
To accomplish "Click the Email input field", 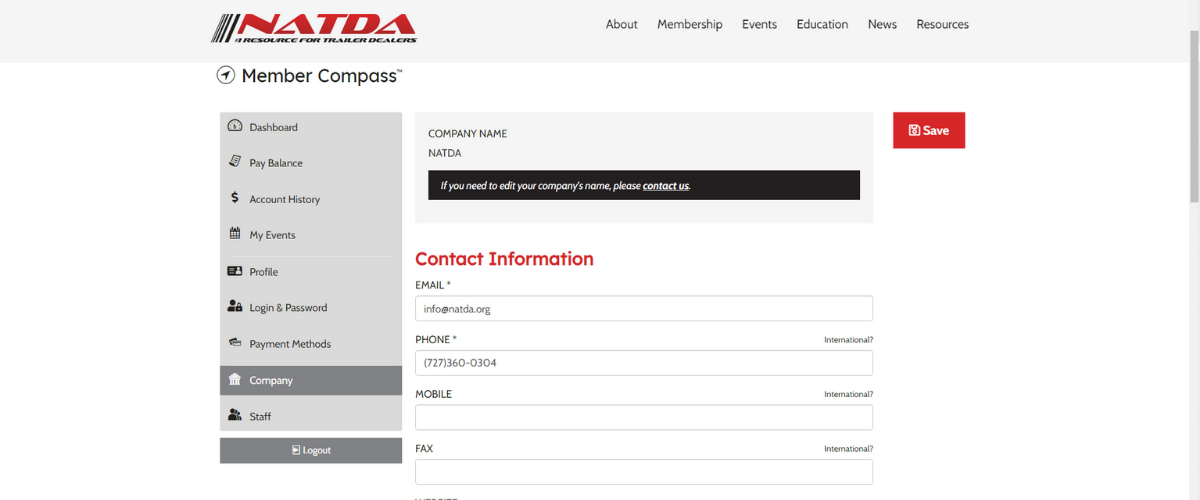I will (x=644, y=308).
